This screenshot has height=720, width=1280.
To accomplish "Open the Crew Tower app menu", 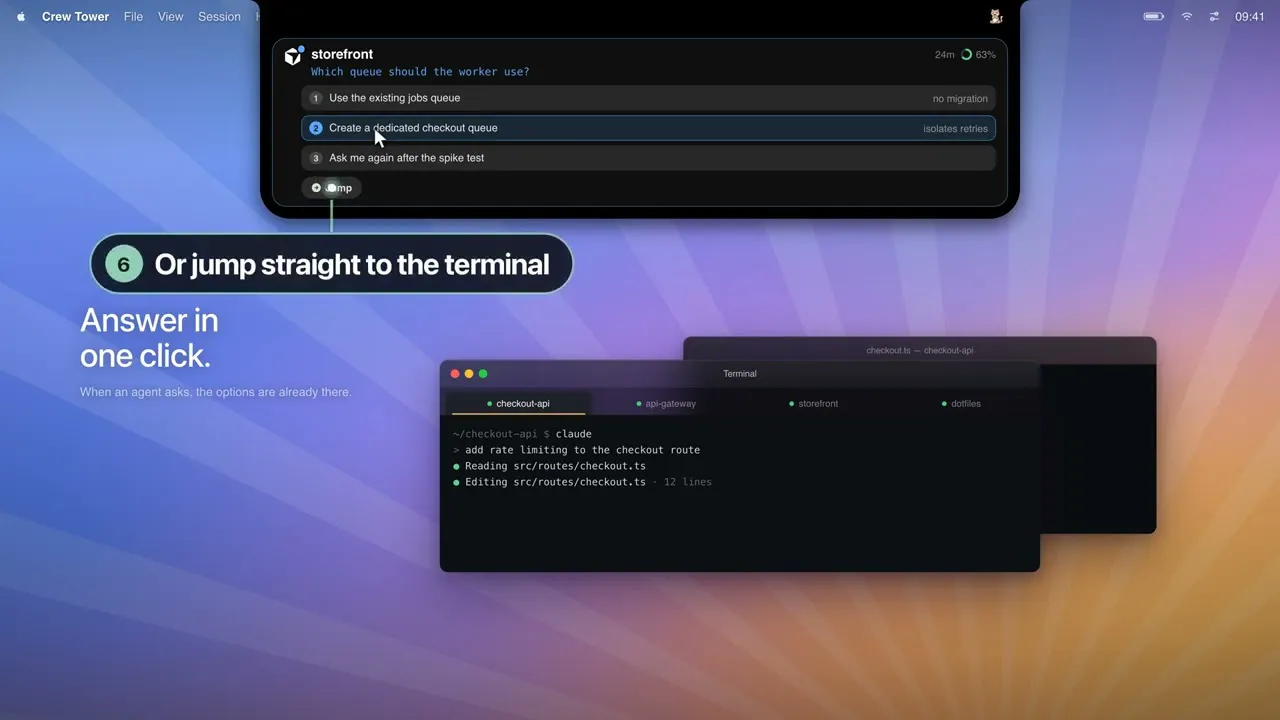I will (76, 16).
